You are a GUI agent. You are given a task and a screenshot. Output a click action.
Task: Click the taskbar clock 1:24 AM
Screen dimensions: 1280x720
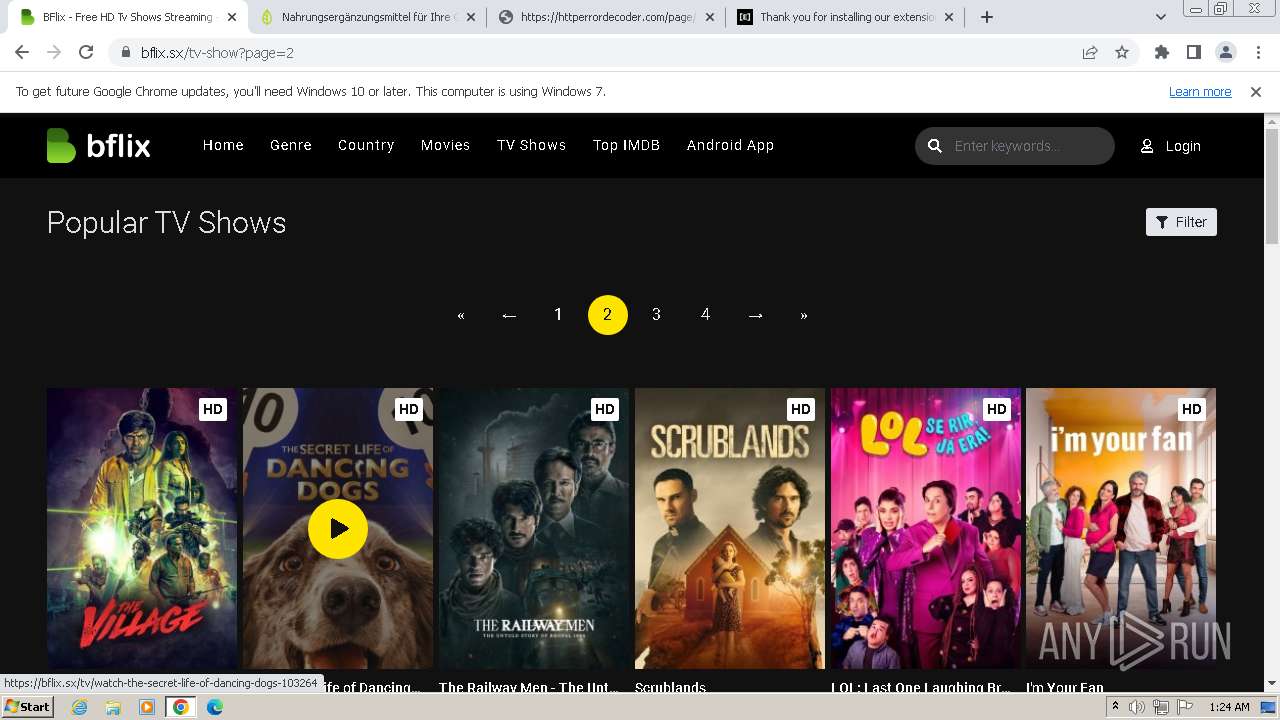tap(1229, 707)
